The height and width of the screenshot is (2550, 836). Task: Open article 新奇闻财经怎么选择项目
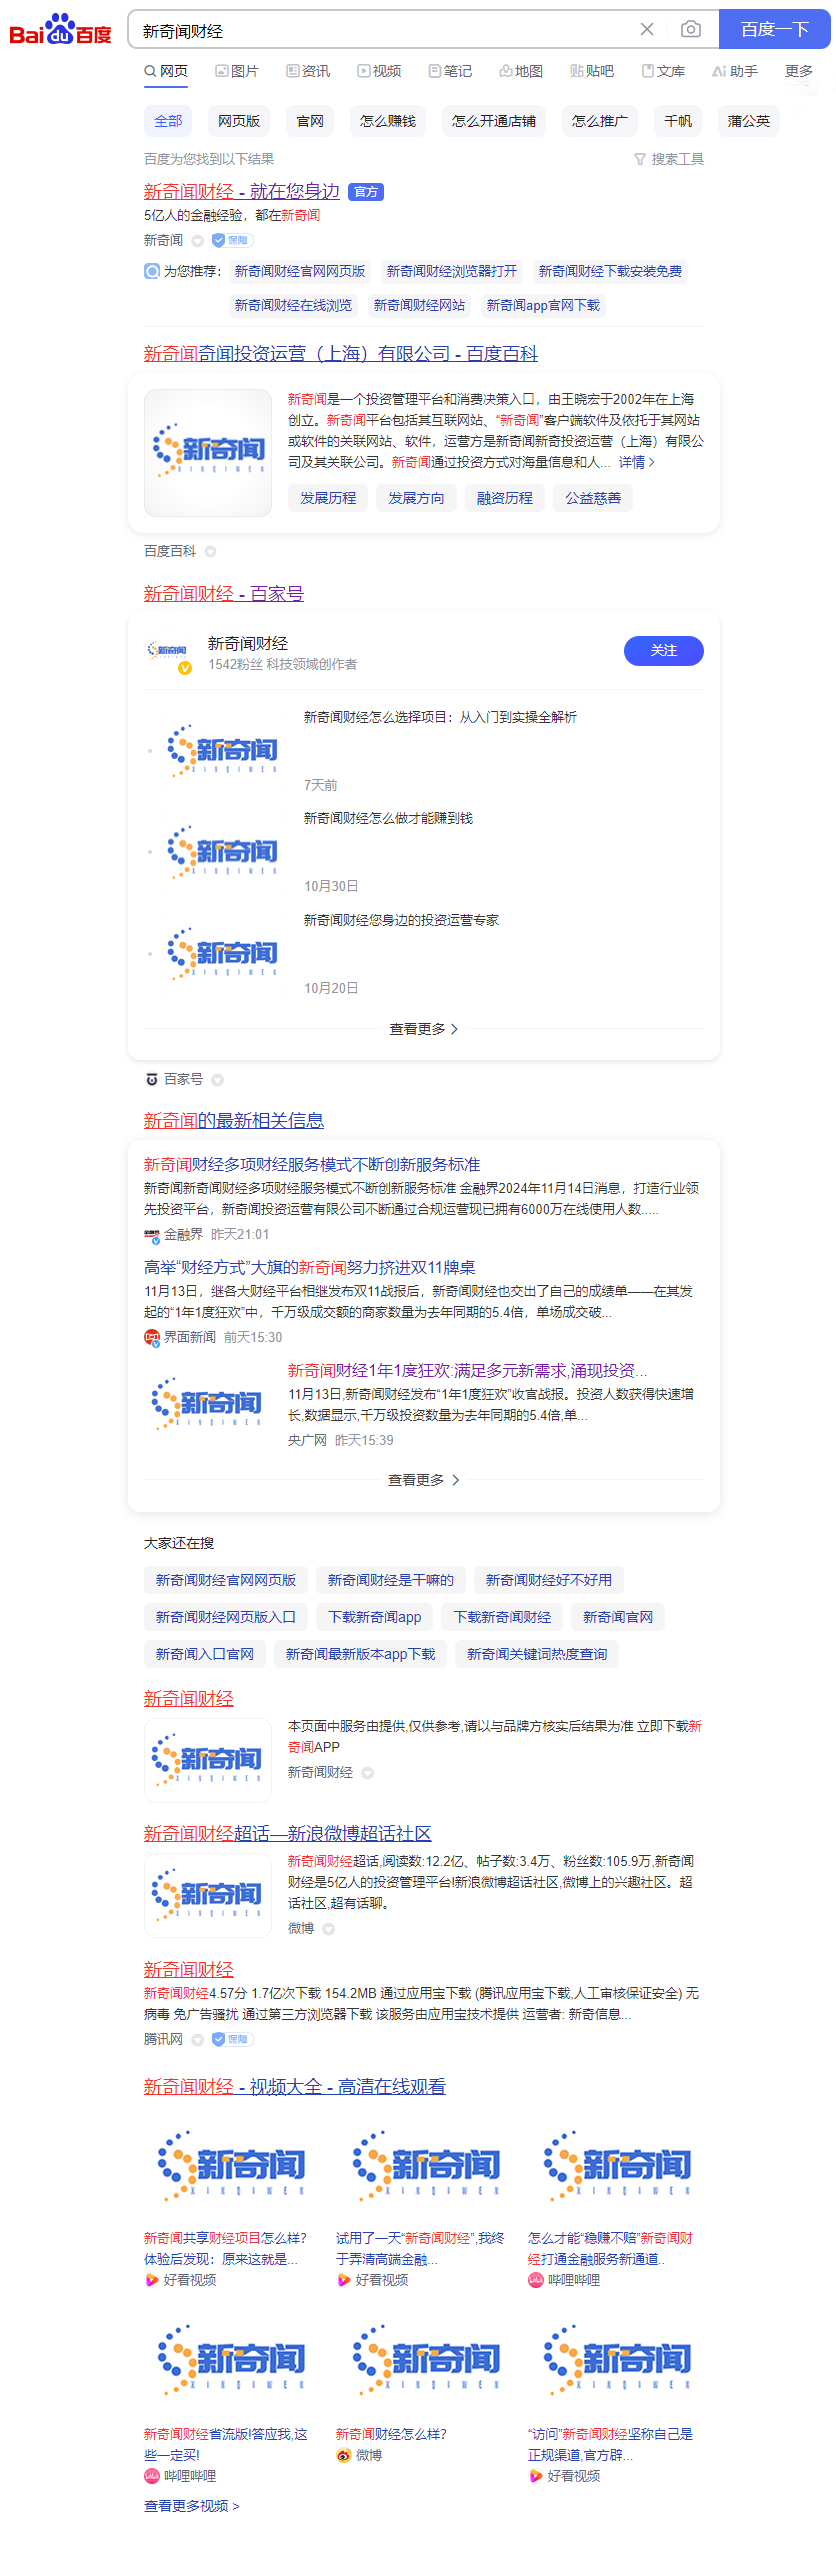(440, 717)
